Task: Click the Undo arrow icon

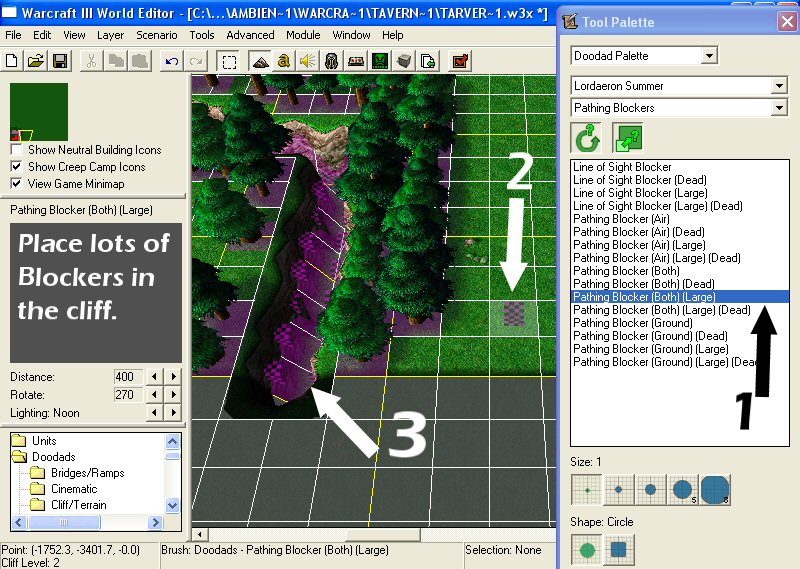Action: (171, 61)
